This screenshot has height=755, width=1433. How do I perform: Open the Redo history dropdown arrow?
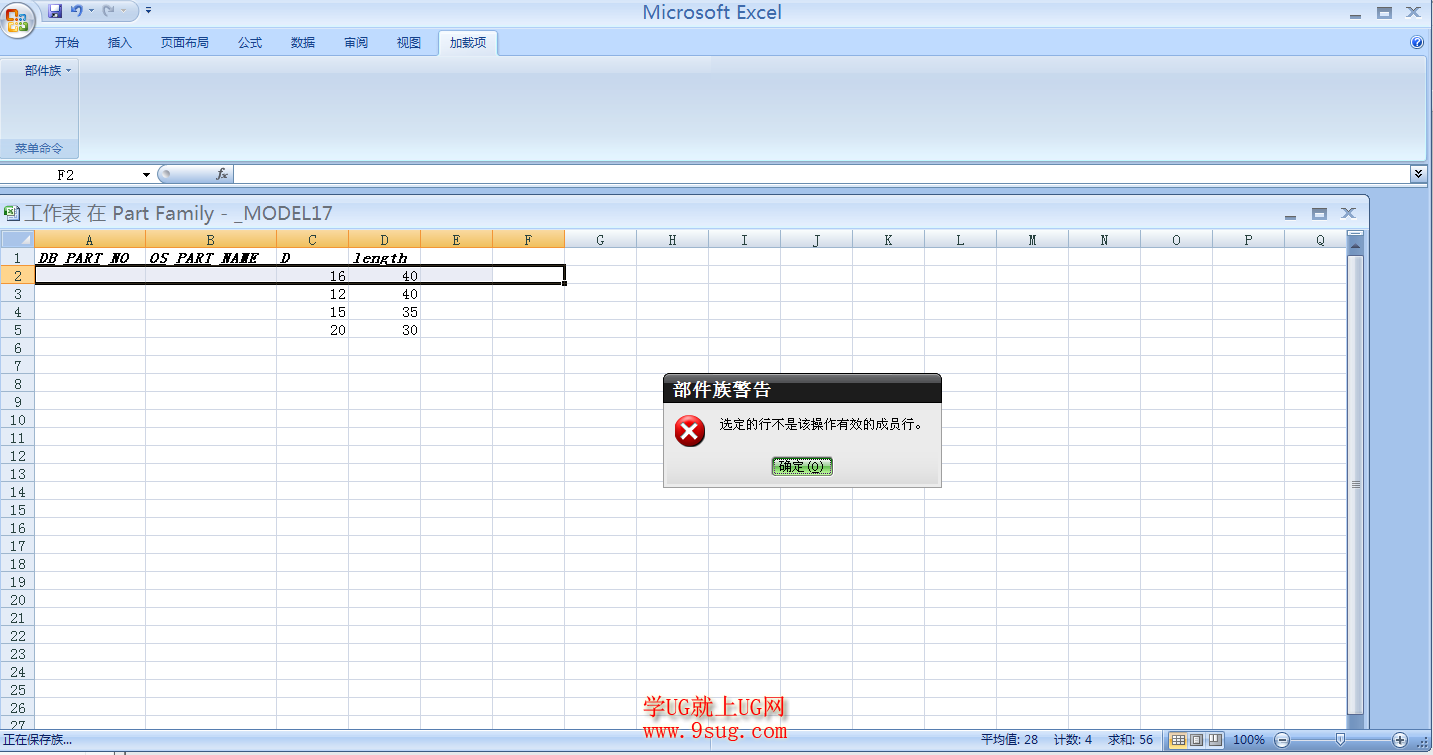click(x=123, y=11)
